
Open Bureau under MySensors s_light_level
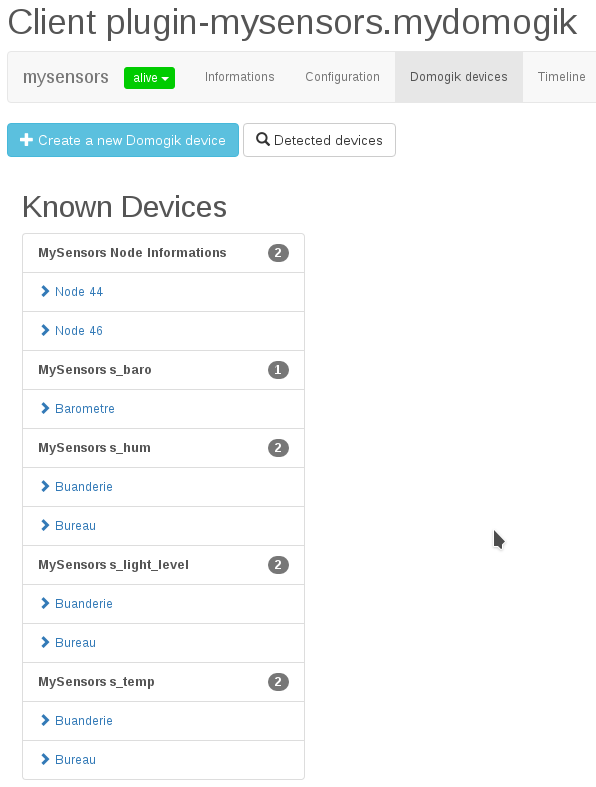pyautogui.click(x=75, y=642)
